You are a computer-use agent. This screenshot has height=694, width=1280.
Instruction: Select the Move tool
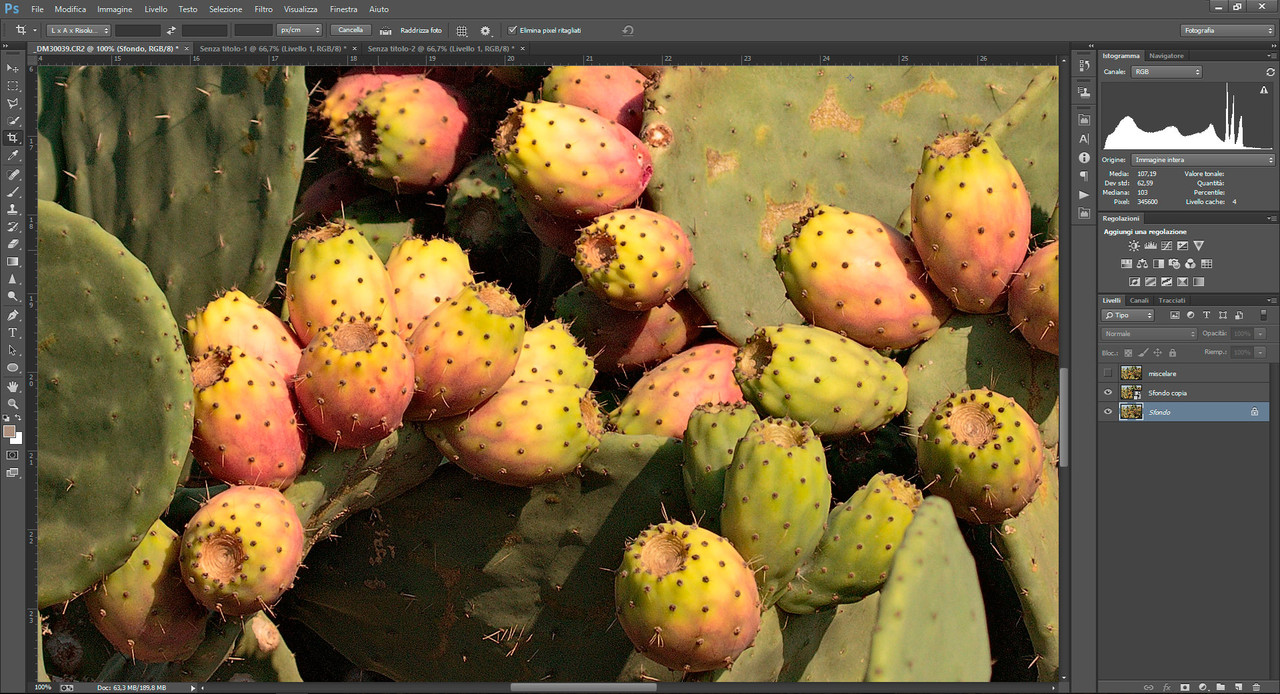point(13,68)
